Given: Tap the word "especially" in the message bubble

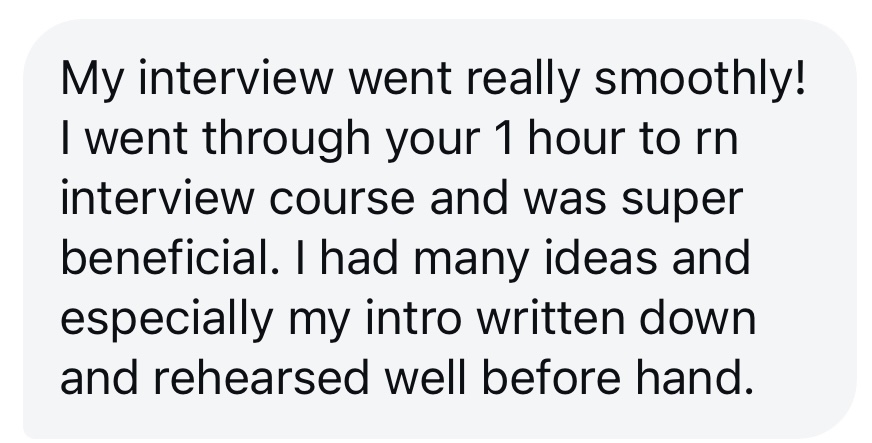Looking at the screenshot, I should (x=166, y=320).
